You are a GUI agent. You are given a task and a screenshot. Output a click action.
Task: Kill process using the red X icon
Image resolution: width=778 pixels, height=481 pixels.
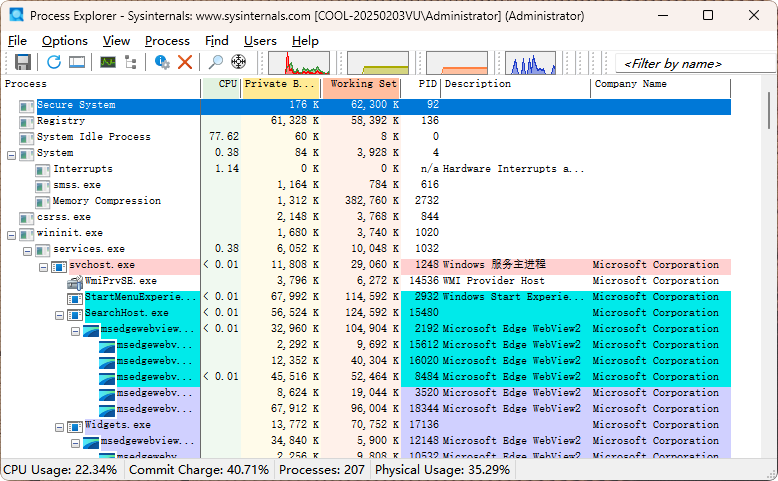pos(185,62)
